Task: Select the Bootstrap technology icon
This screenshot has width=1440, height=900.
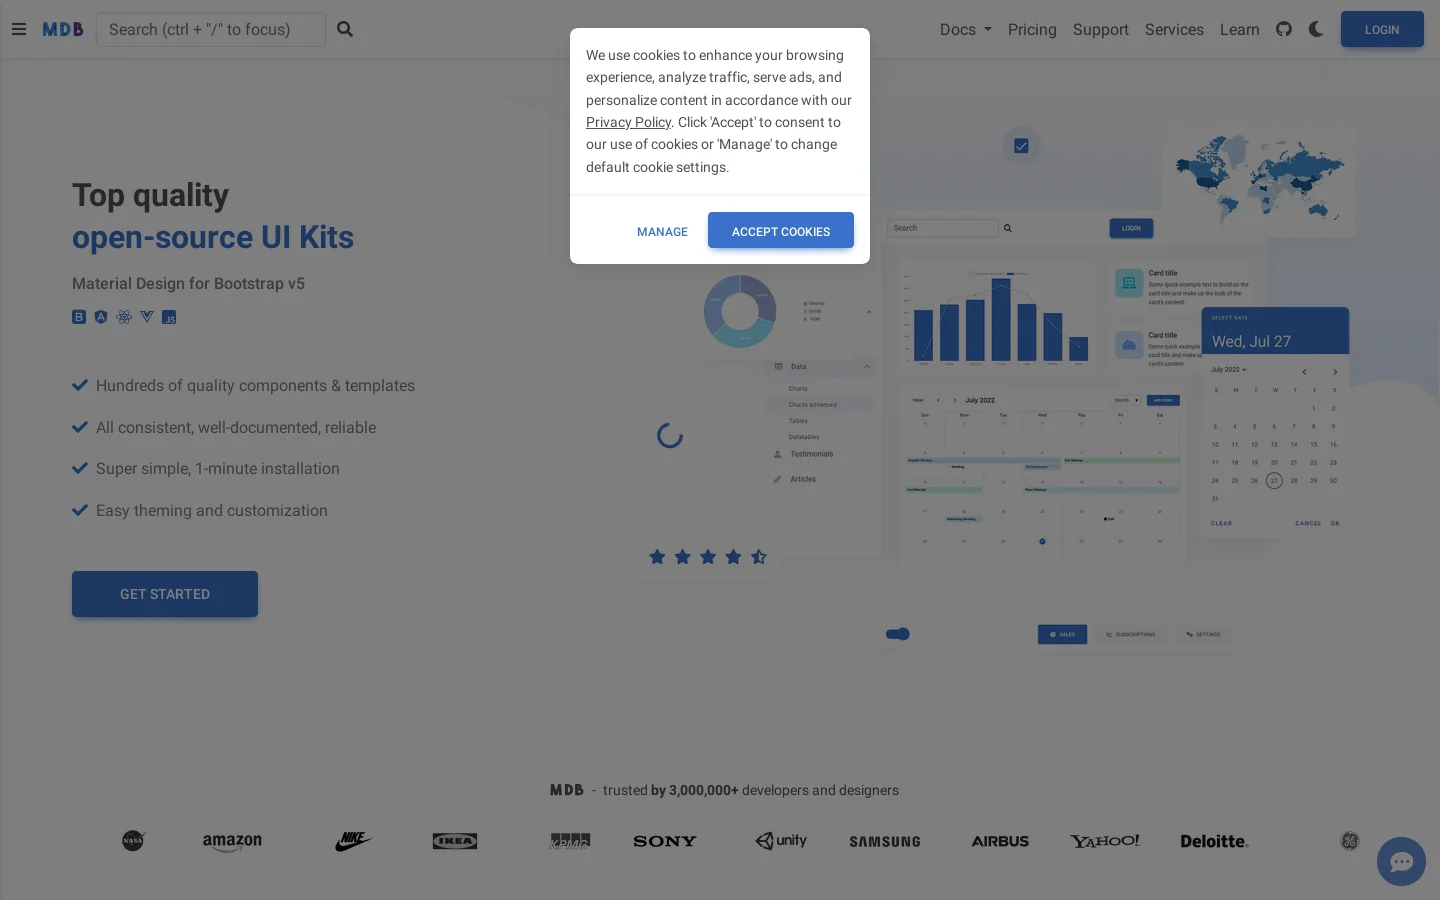Action: click(79, 317)
